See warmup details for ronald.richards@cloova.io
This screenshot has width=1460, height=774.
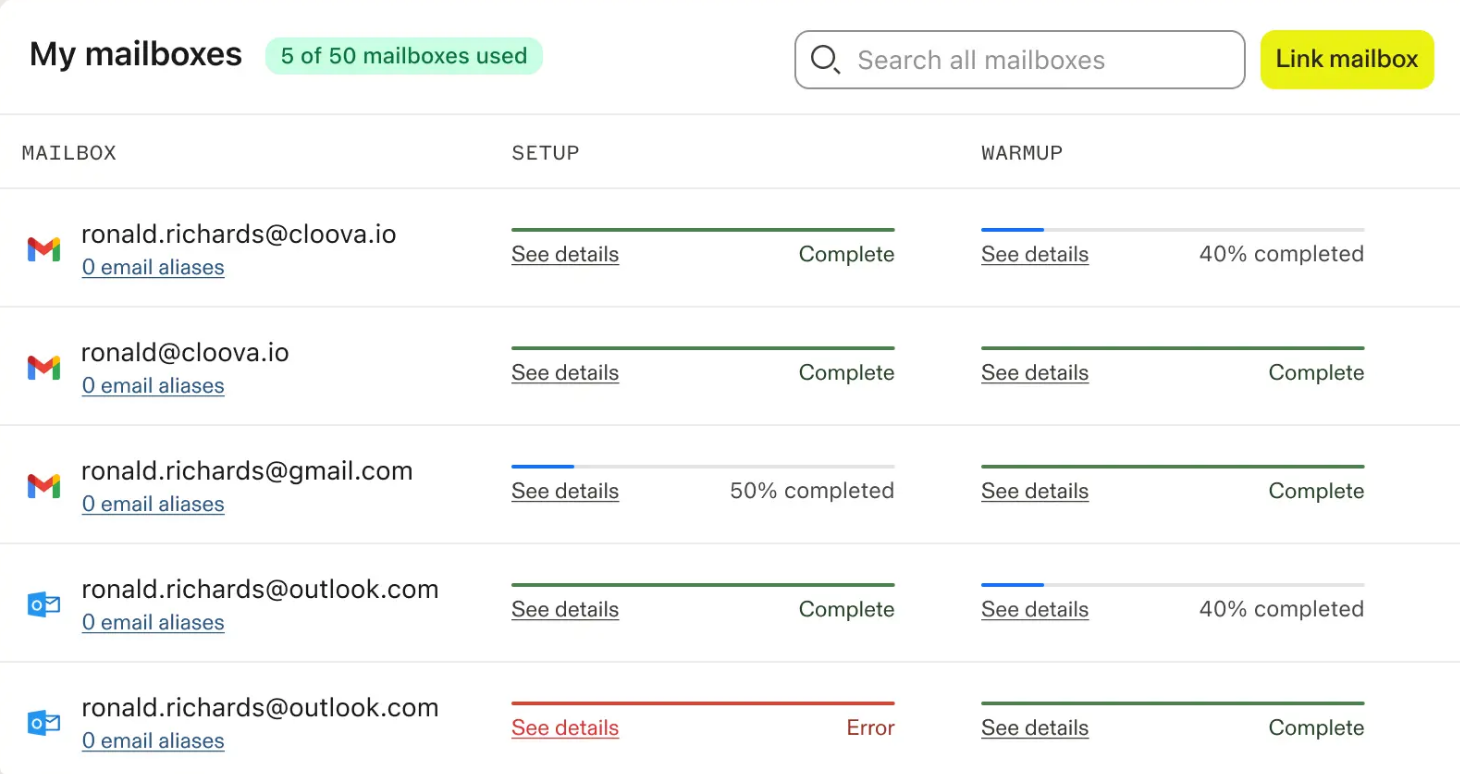[x=1034, y=254]
